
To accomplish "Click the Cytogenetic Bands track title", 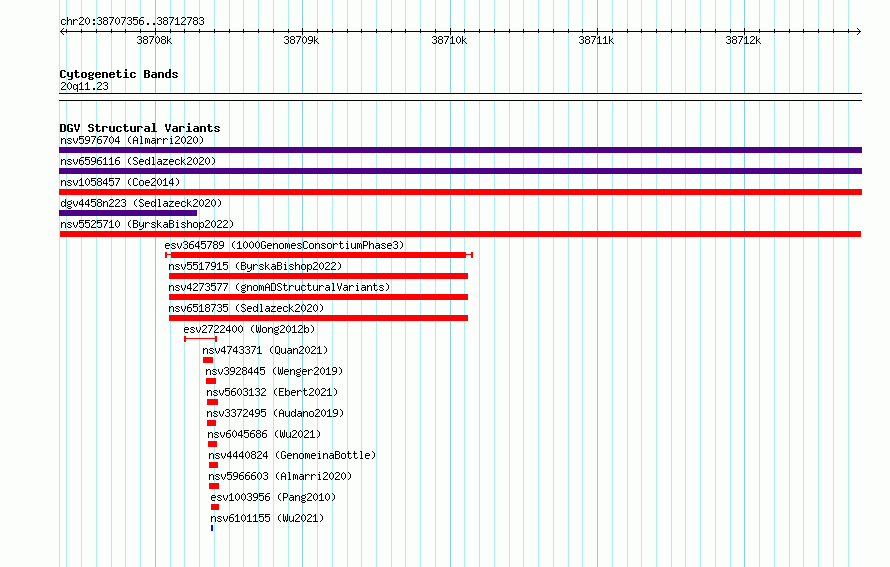I will (x=119, y=74).
